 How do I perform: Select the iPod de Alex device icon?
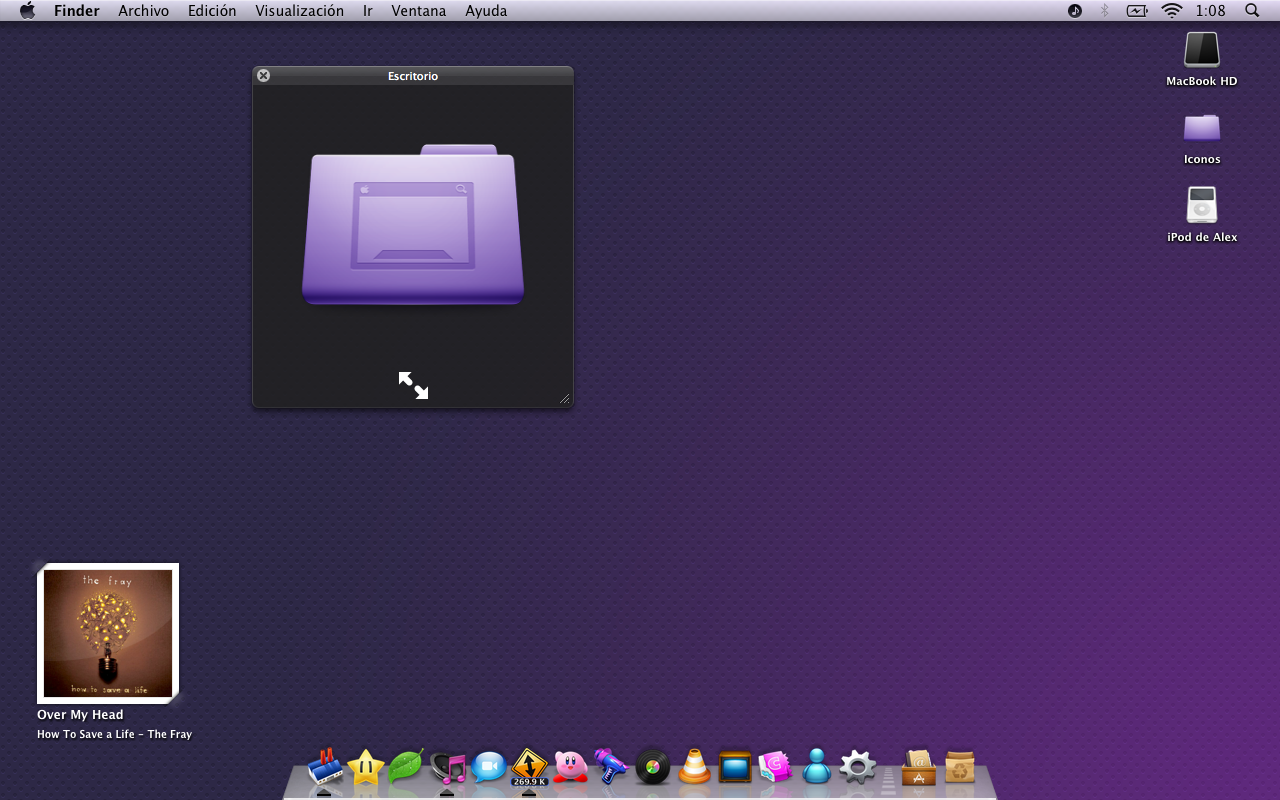(1202, 205)
